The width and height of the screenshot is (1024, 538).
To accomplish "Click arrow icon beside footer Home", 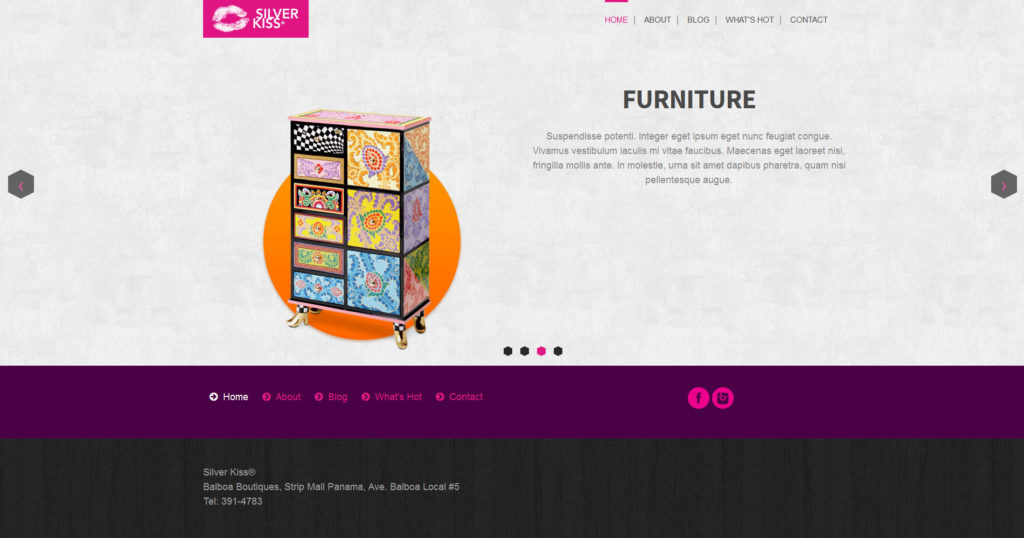I will (214, 397).
